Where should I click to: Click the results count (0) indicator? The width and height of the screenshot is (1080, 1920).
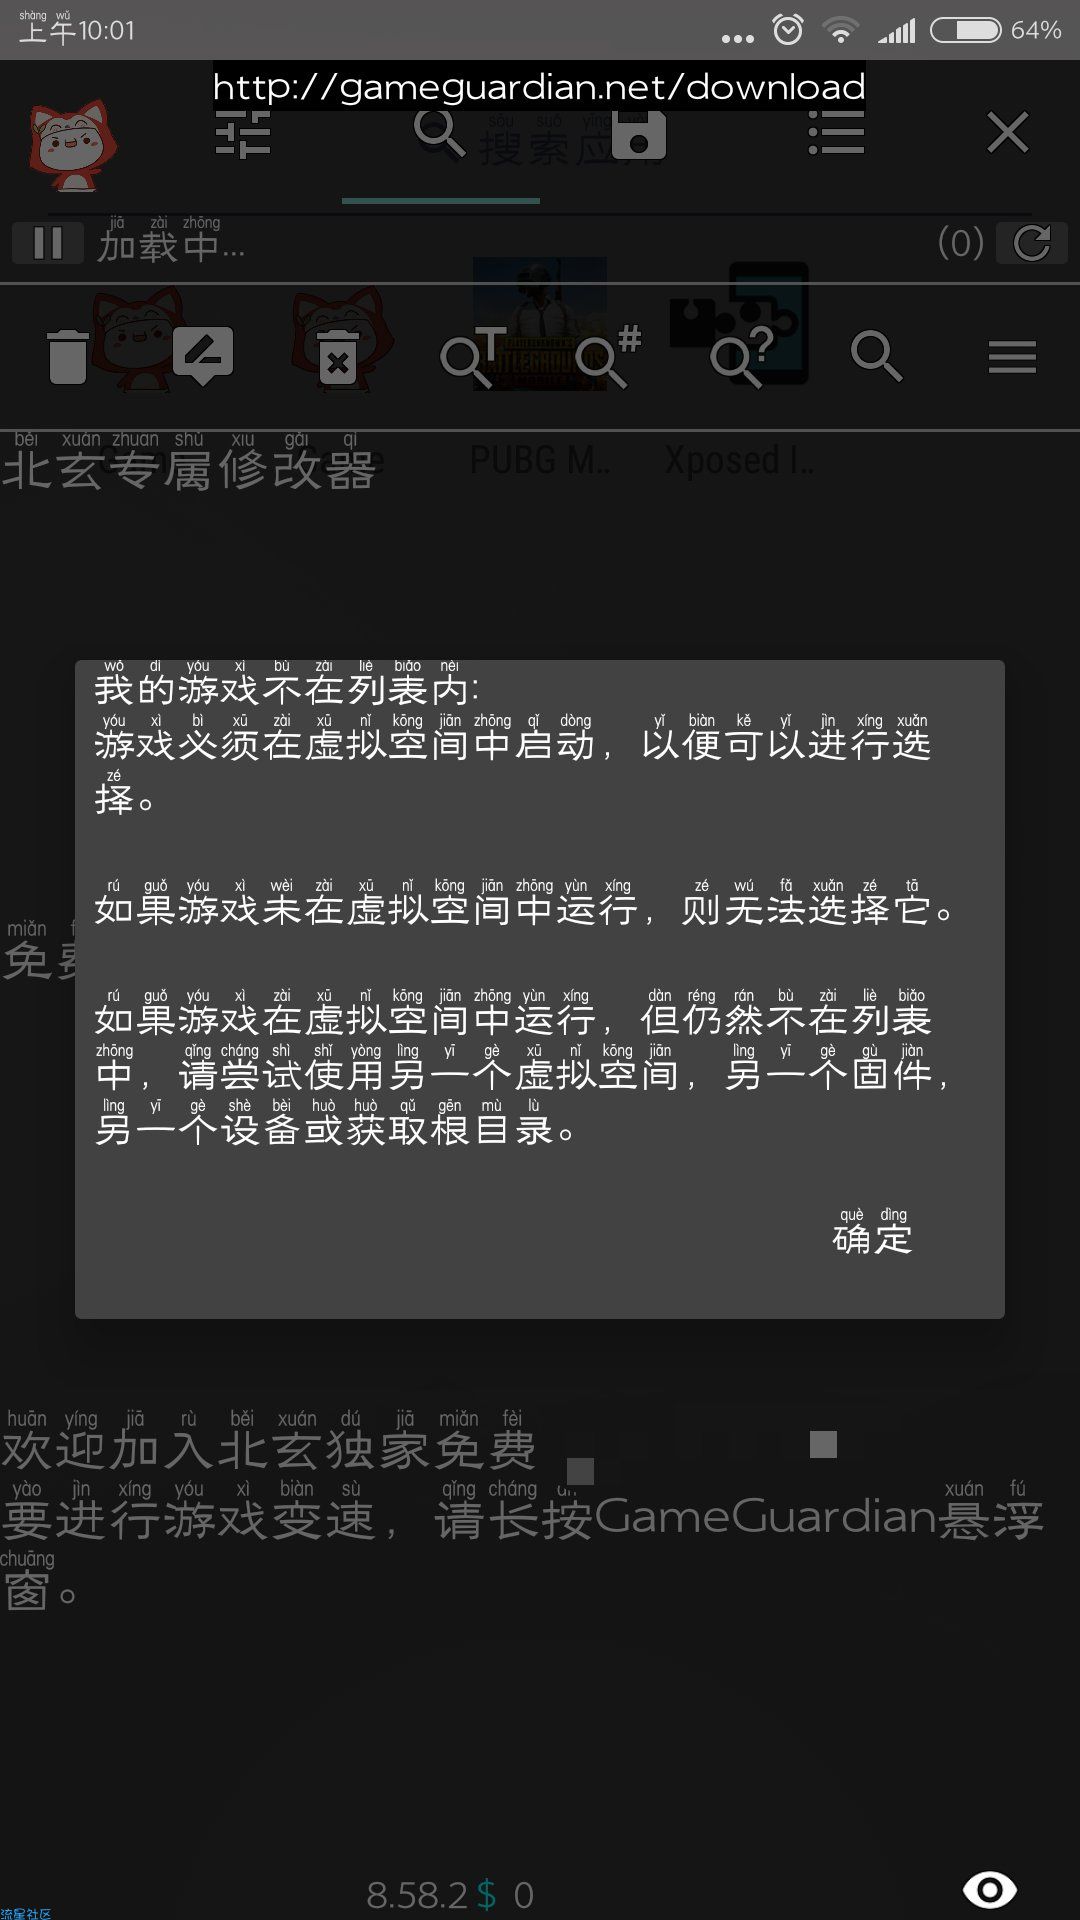[x=961, y=243]
